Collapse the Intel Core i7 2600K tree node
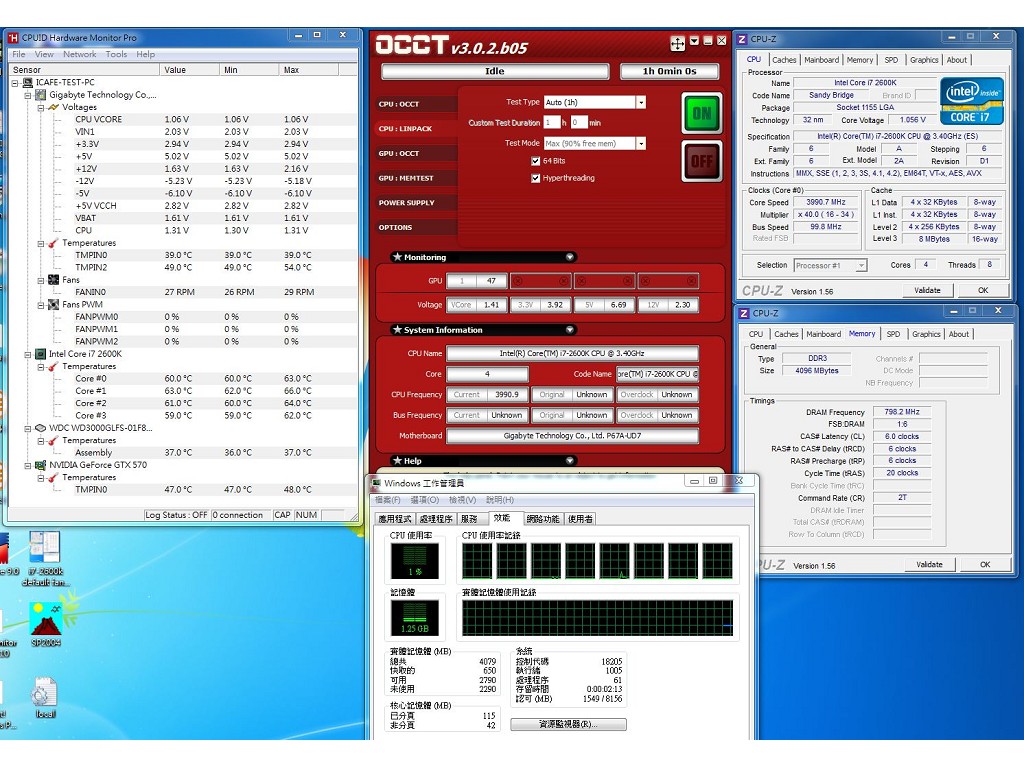Viewport: 1024px width, 768px height. tap(28, 355)
